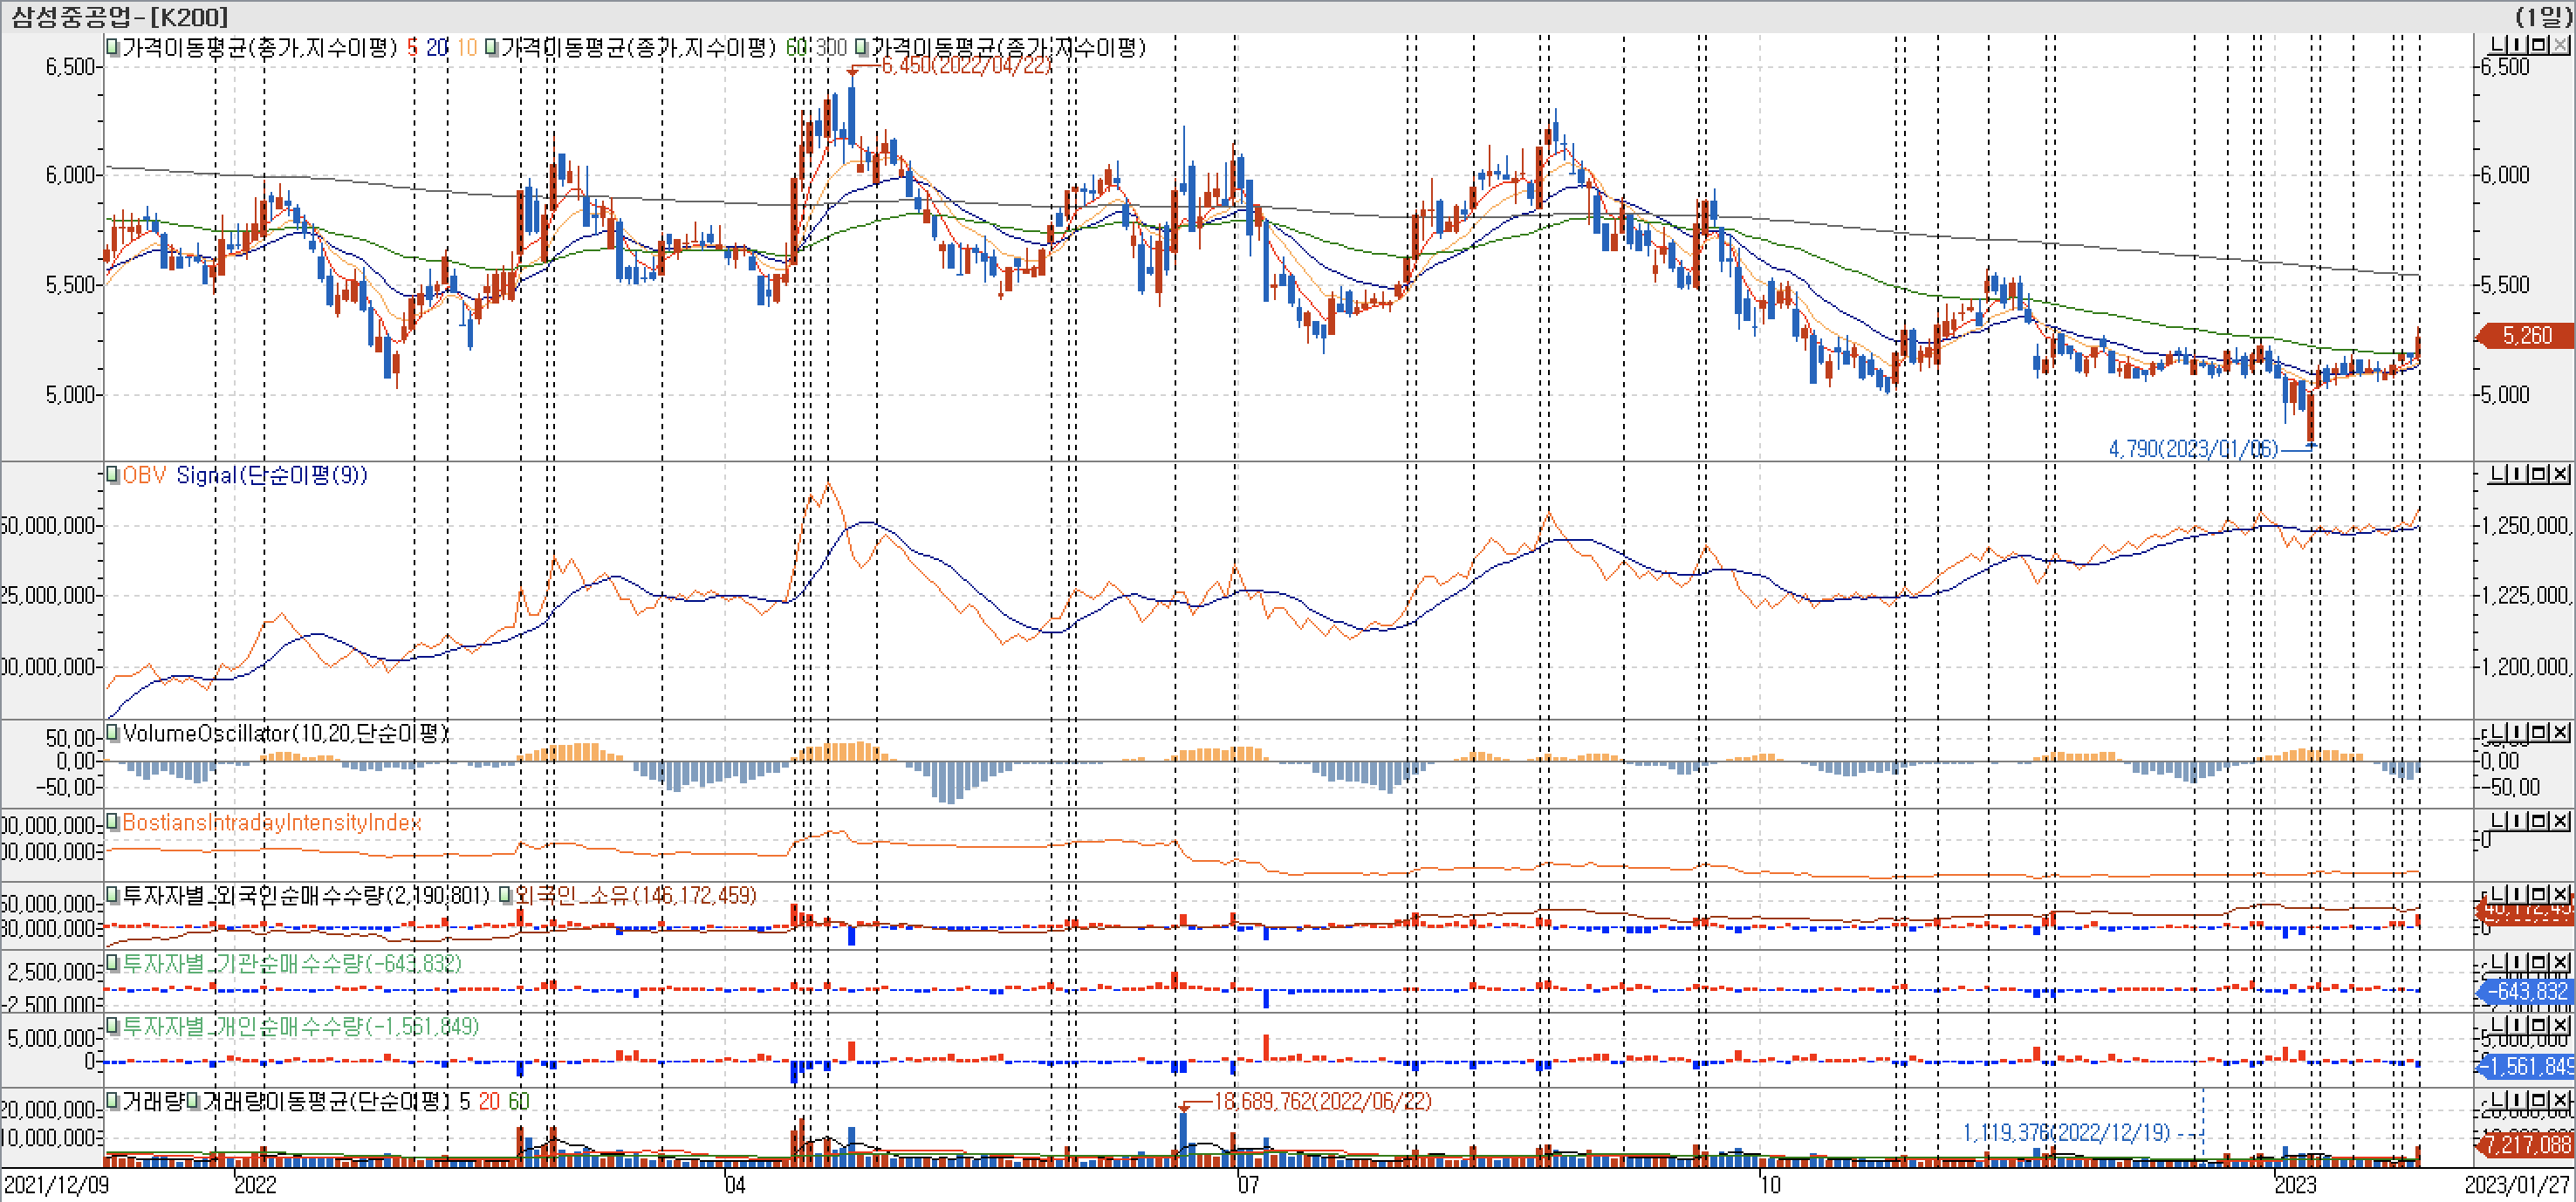Click the BostiansIntradayIntensityIndex indicator name
This screenshot has height=1202, width=2576.
(x=271, y=822)
